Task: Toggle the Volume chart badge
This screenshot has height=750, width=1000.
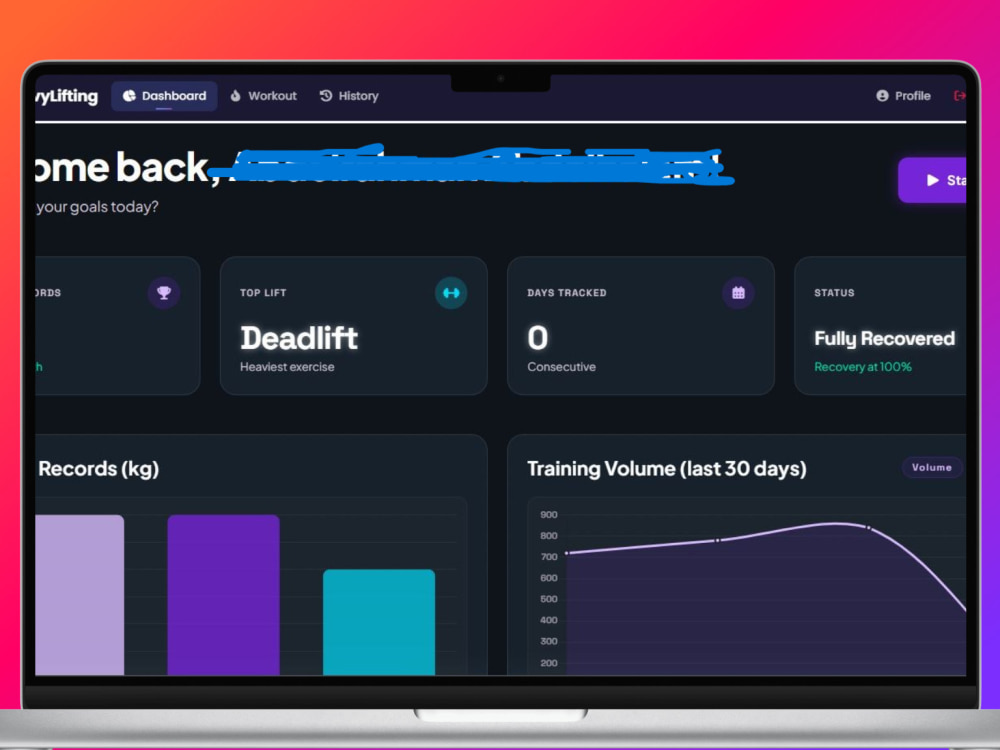Action: [x=931, y=467]
